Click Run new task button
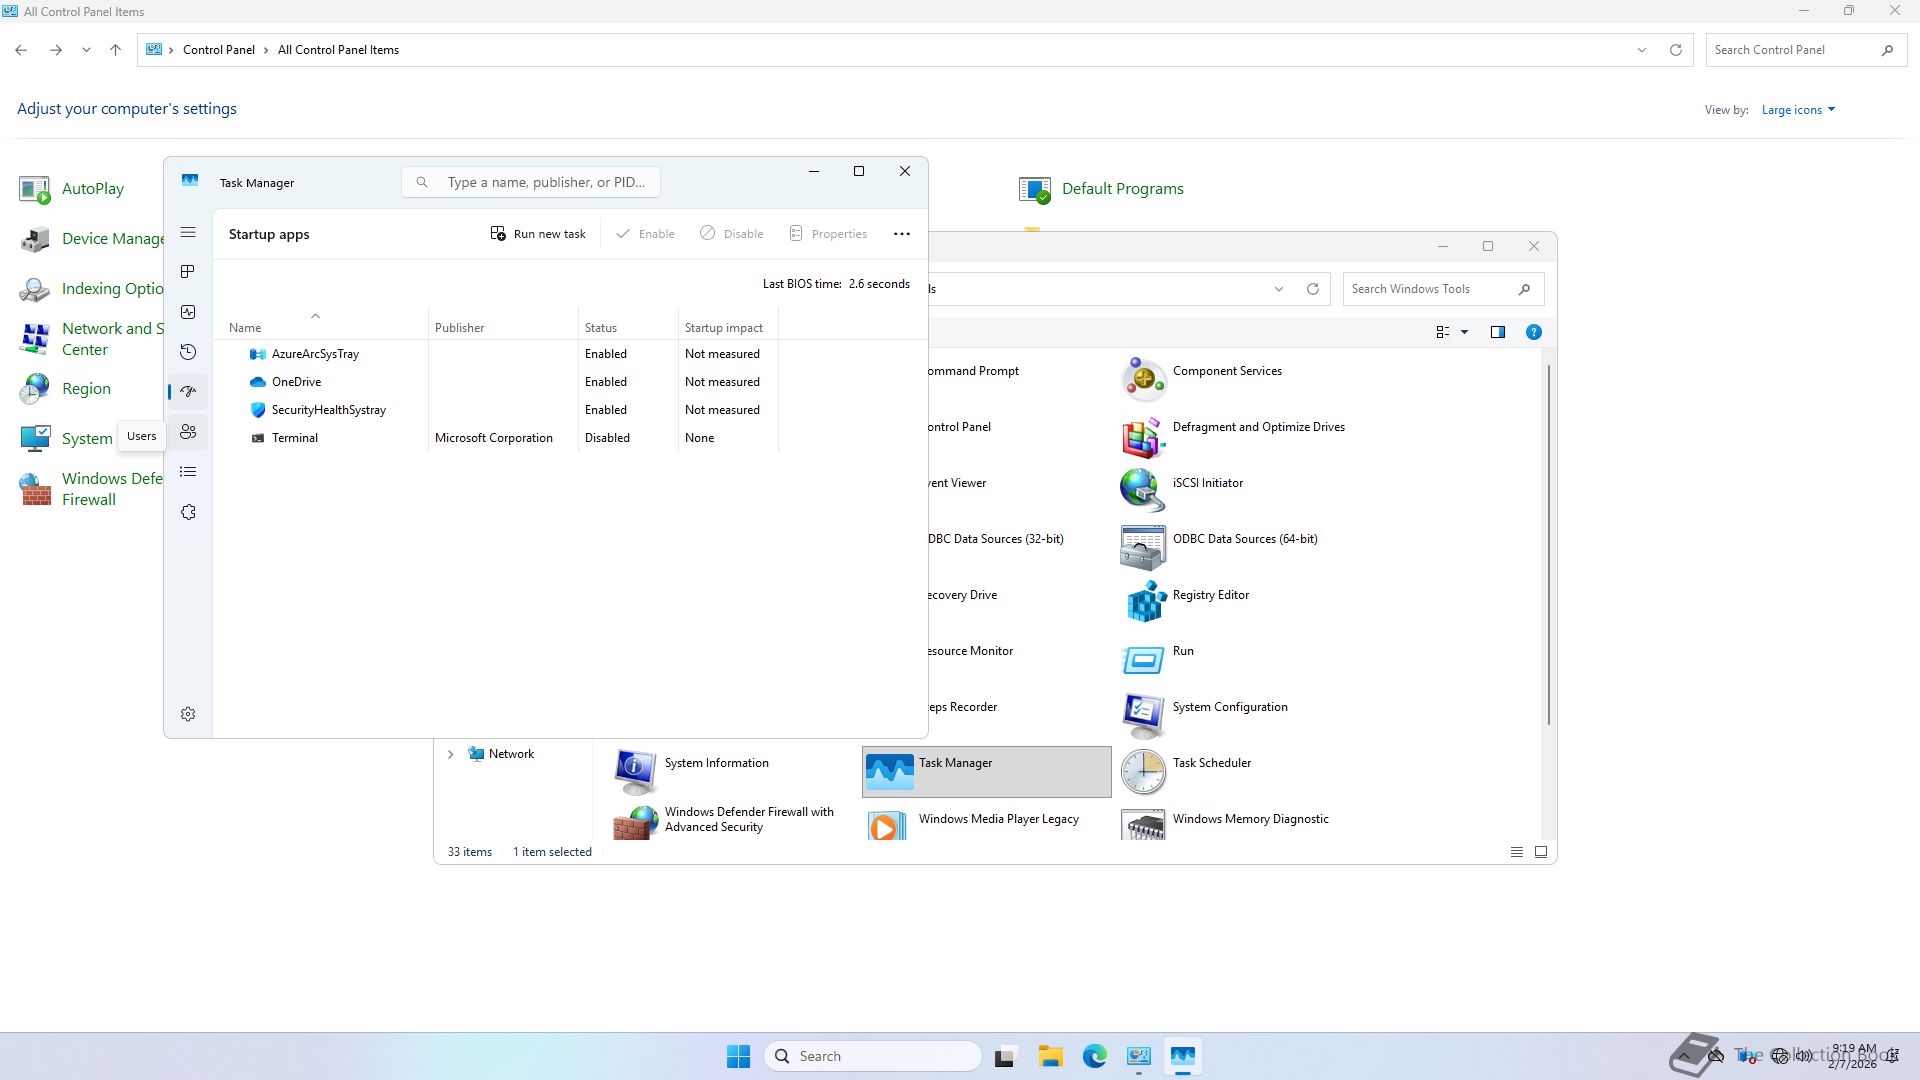The width and height of the screenshot is (1920, 1080). [x=538, y=234]
